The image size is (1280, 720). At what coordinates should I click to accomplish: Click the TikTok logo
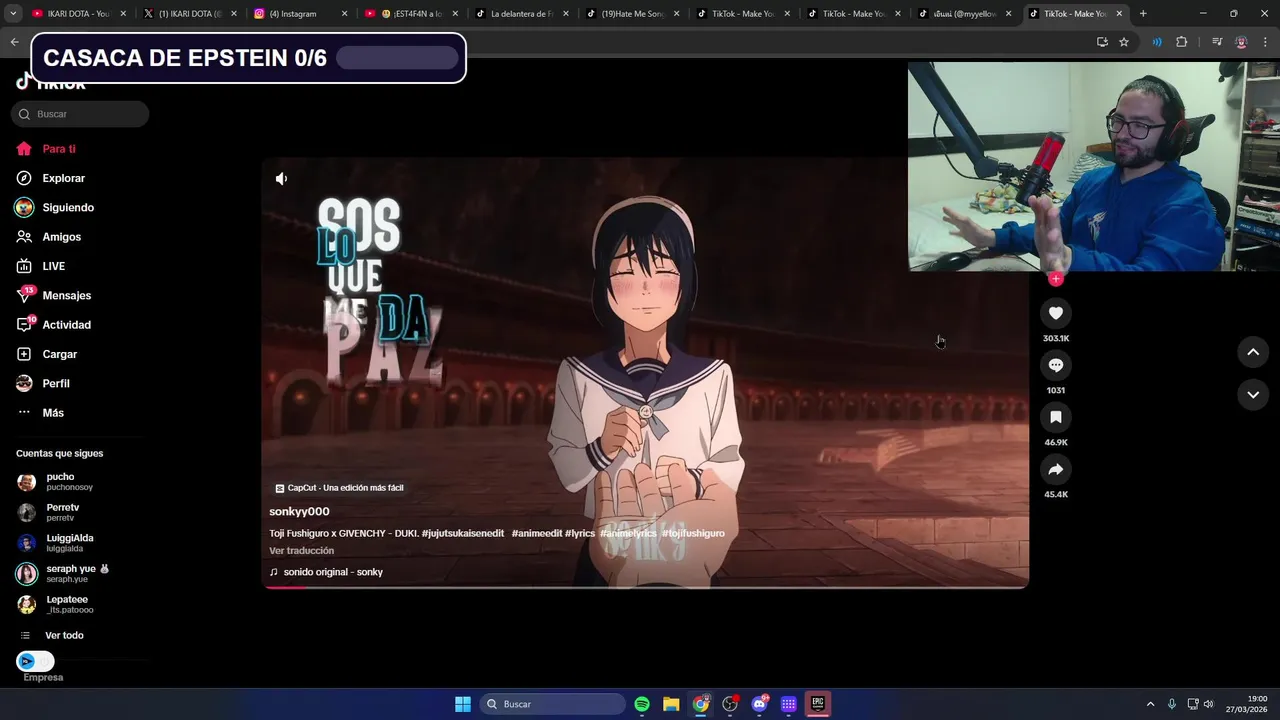coord(51,83)
